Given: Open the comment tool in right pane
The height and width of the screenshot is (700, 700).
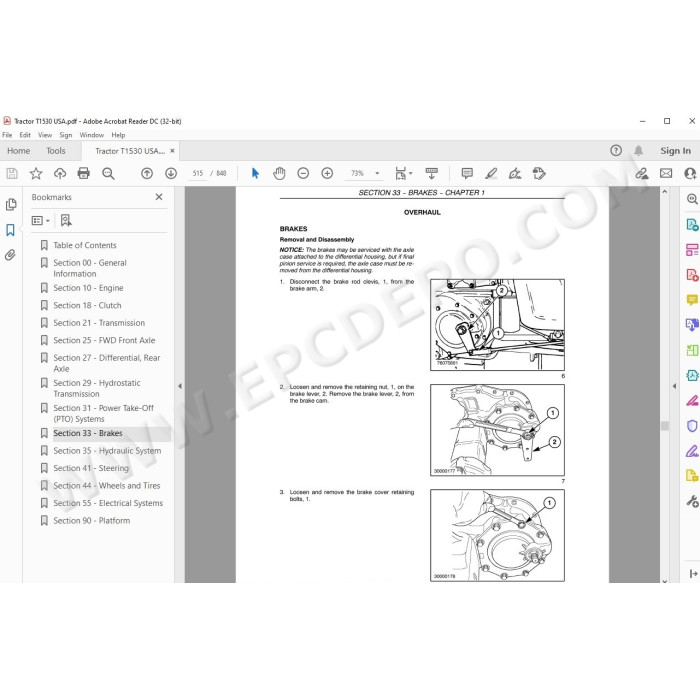Looking at the screenshot, I should point(692,300).
